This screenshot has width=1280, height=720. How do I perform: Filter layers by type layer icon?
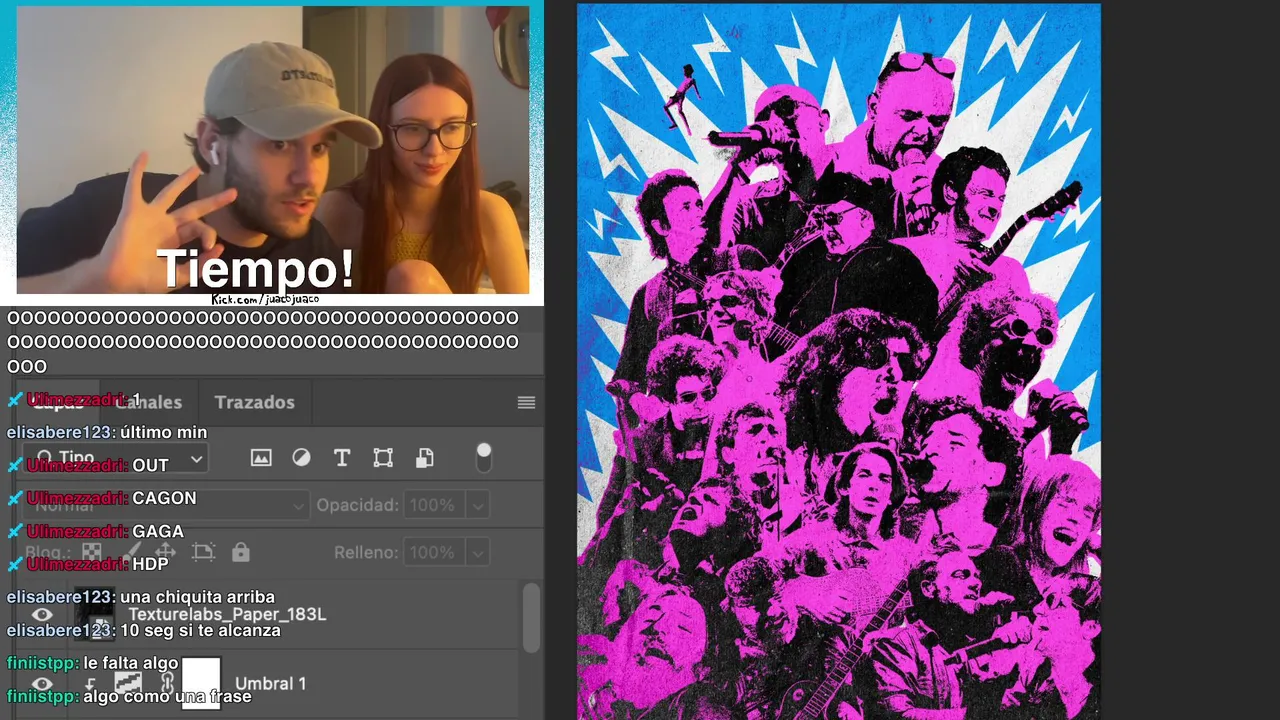click(x=342, y=457)
